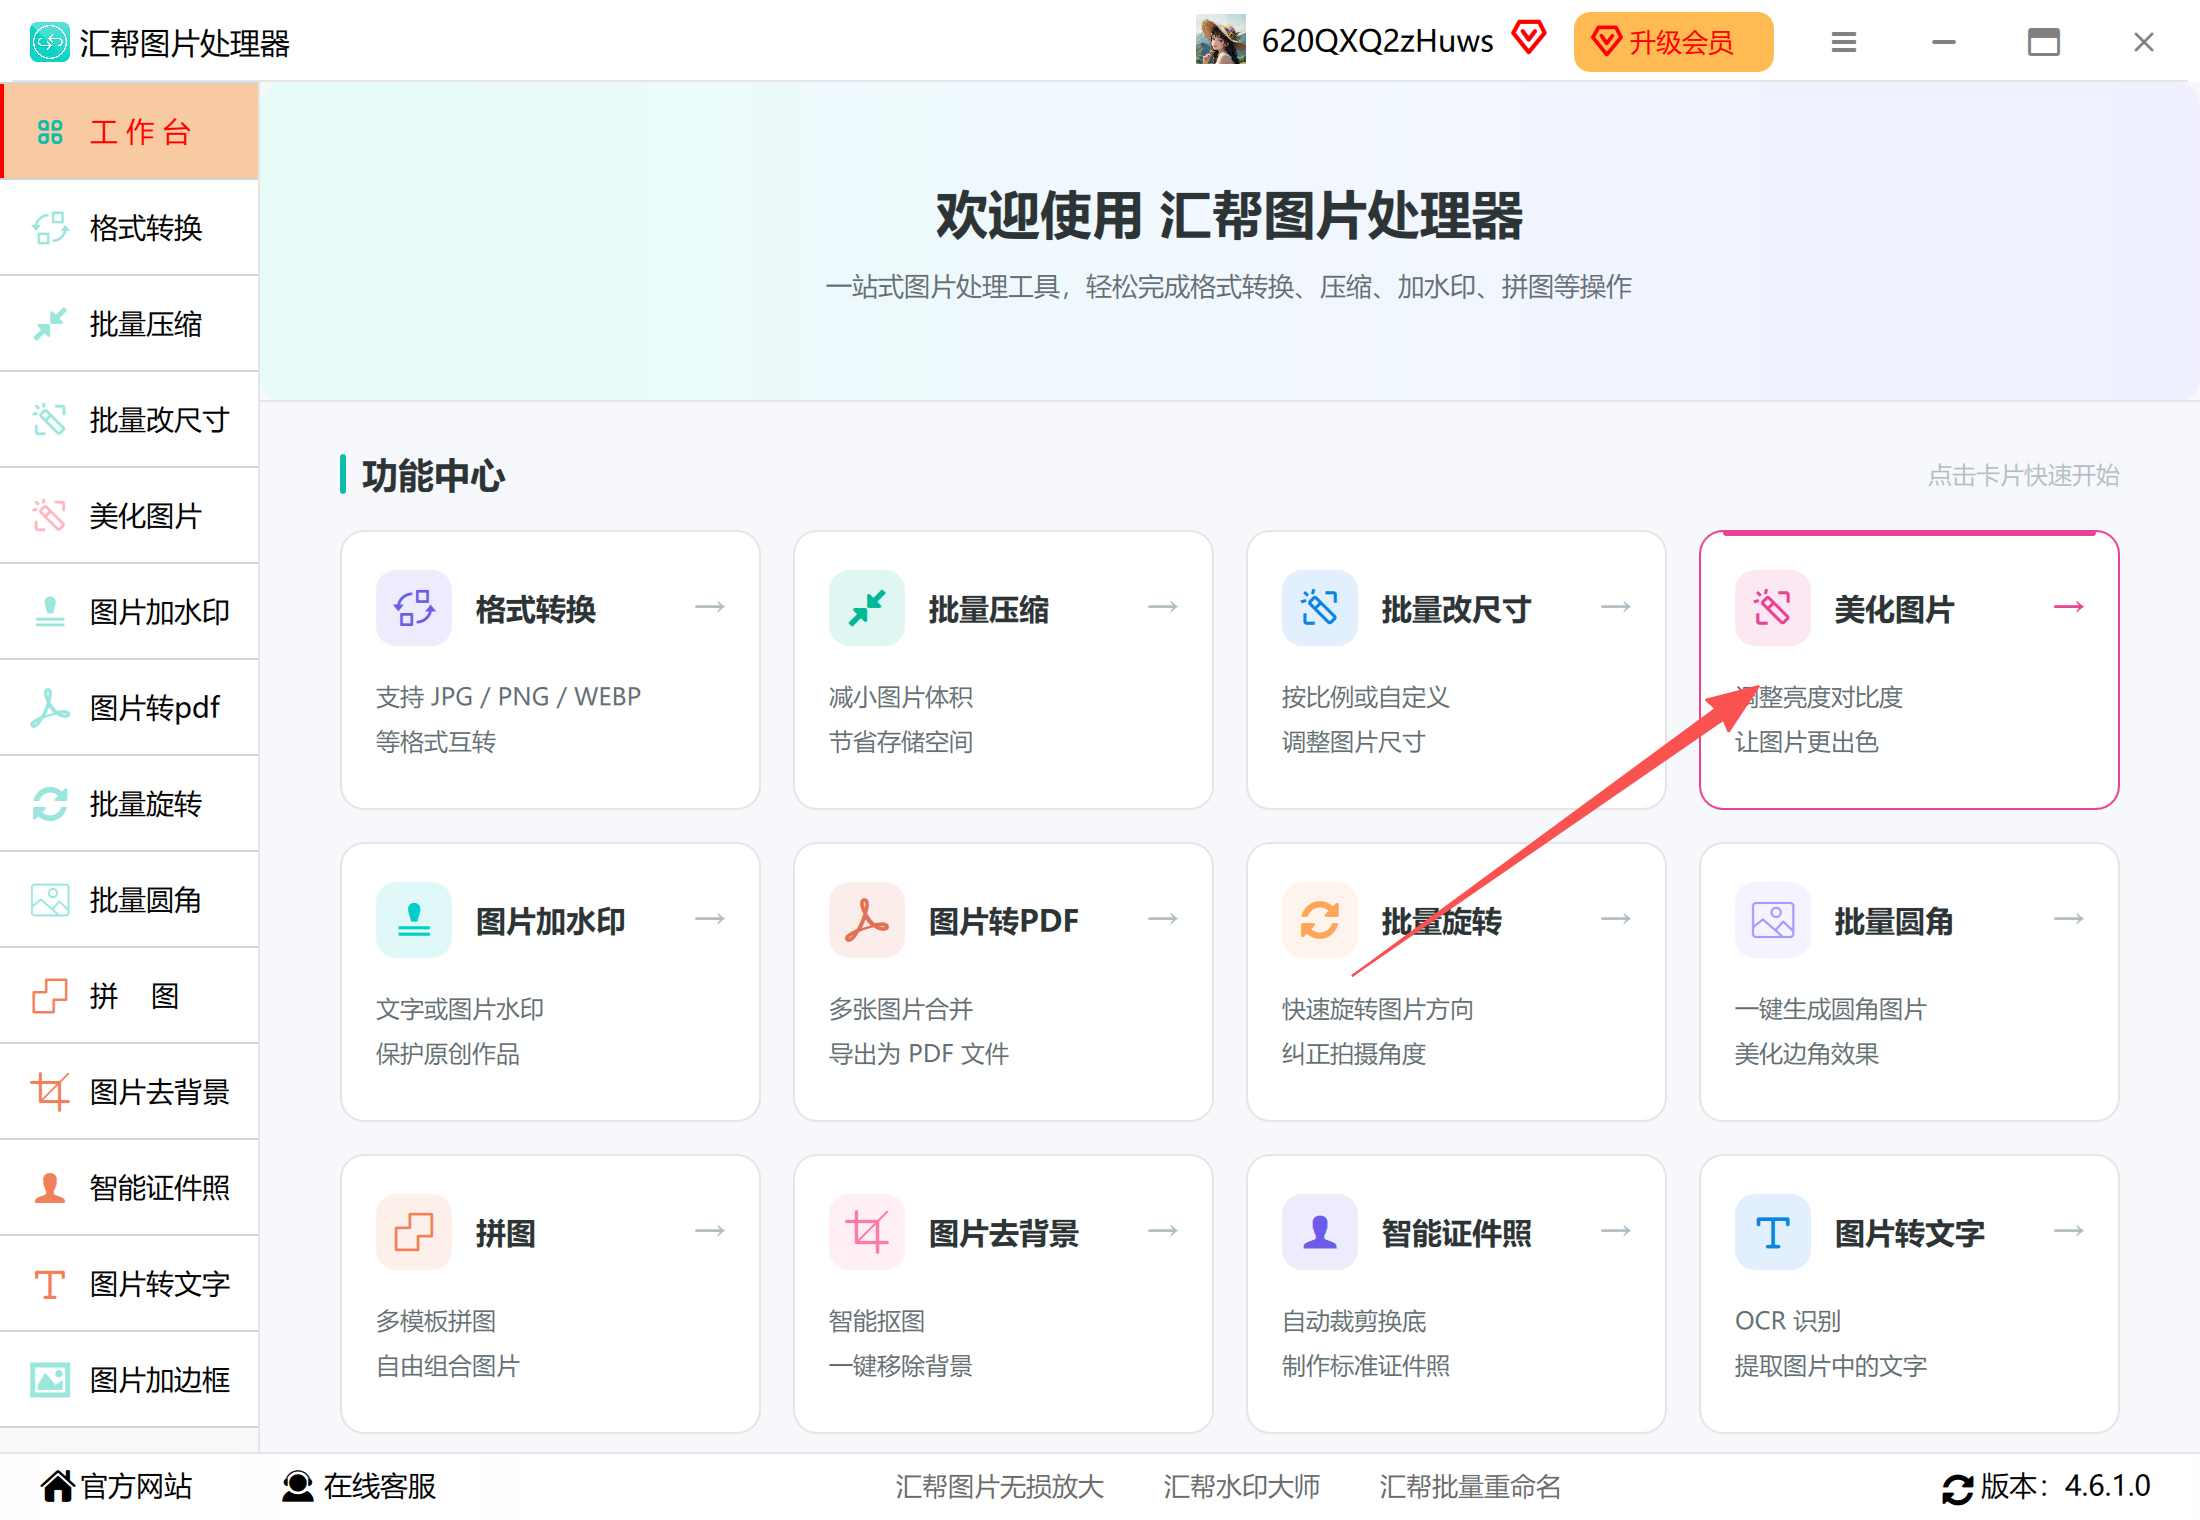Click the 图片转文字 card T icon
The width and height of the screenshot is (2200, 1520).
pos(1773,1232)
